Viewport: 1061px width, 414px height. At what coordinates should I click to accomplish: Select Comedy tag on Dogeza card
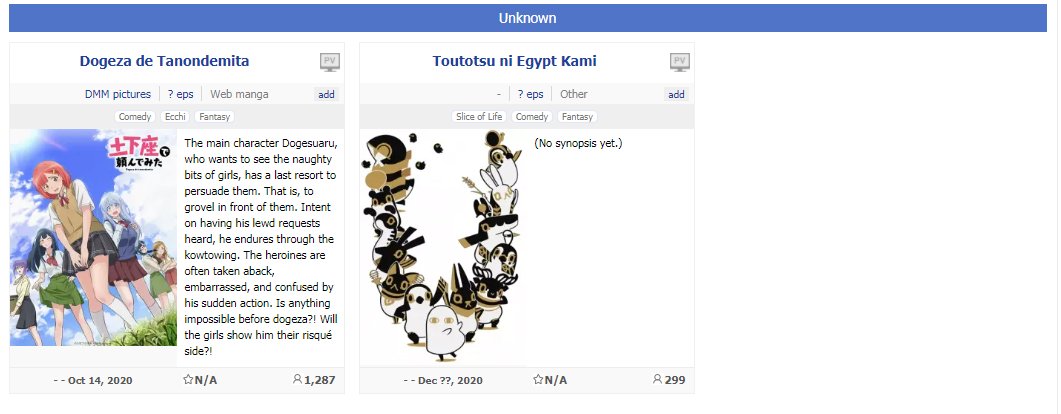point(135,117)
